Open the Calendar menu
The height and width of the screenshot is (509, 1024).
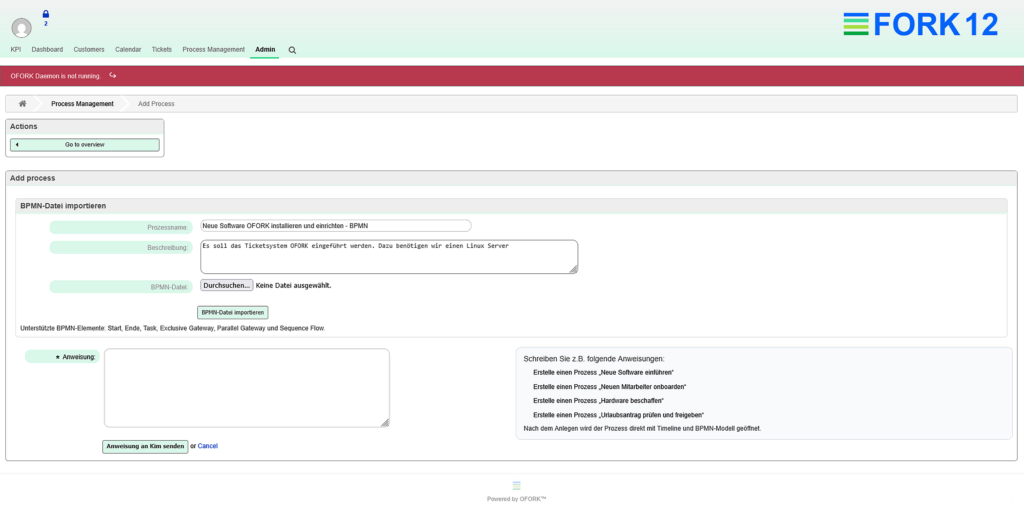(x=128, y=50)
